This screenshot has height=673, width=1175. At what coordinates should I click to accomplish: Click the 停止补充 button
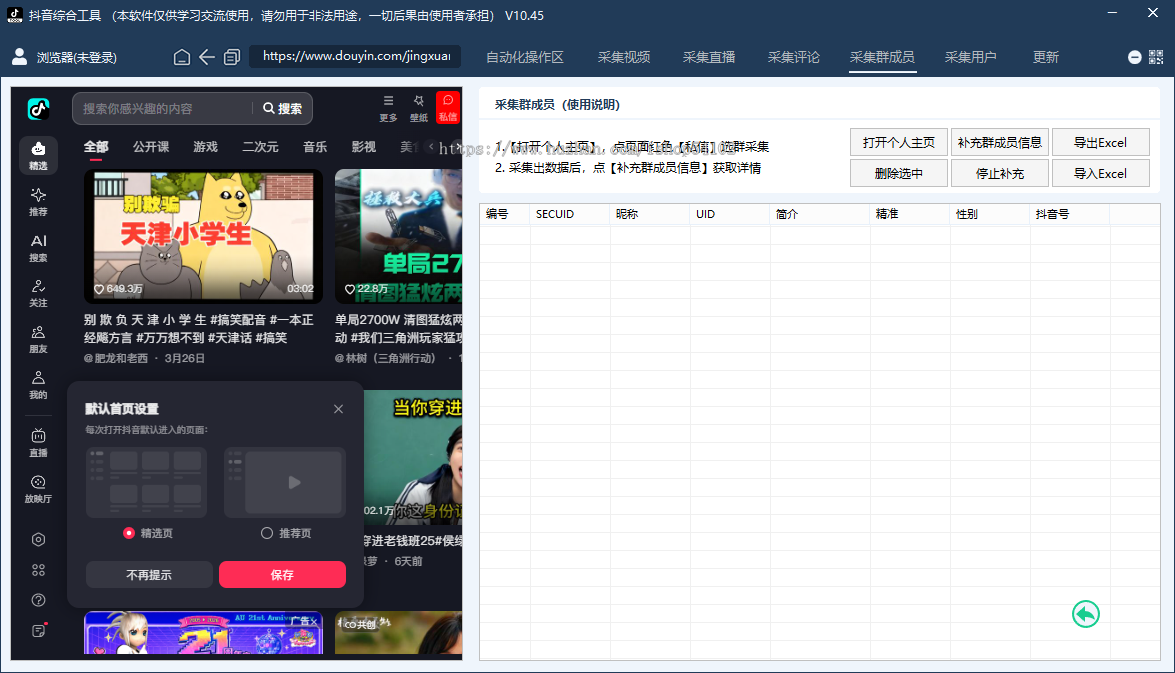coord(1000,173)
